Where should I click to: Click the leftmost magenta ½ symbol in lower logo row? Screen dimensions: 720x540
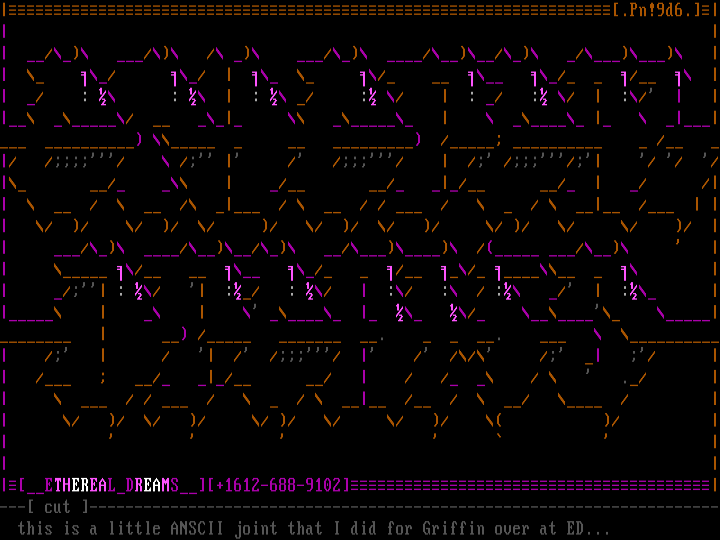point(139,291)
